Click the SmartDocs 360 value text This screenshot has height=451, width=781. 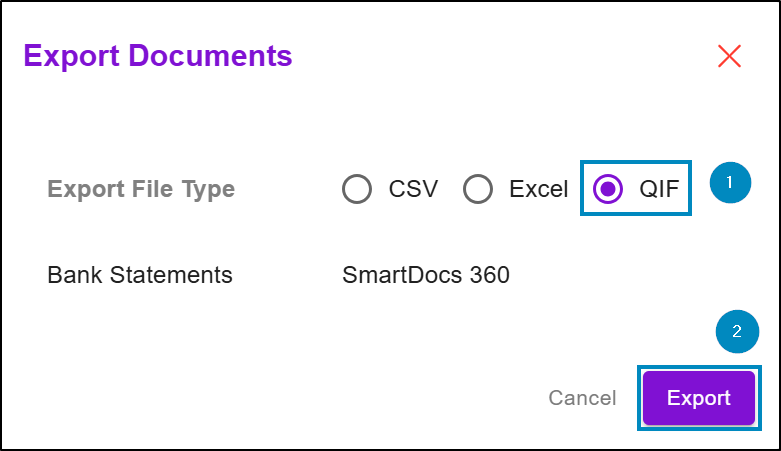426,275
